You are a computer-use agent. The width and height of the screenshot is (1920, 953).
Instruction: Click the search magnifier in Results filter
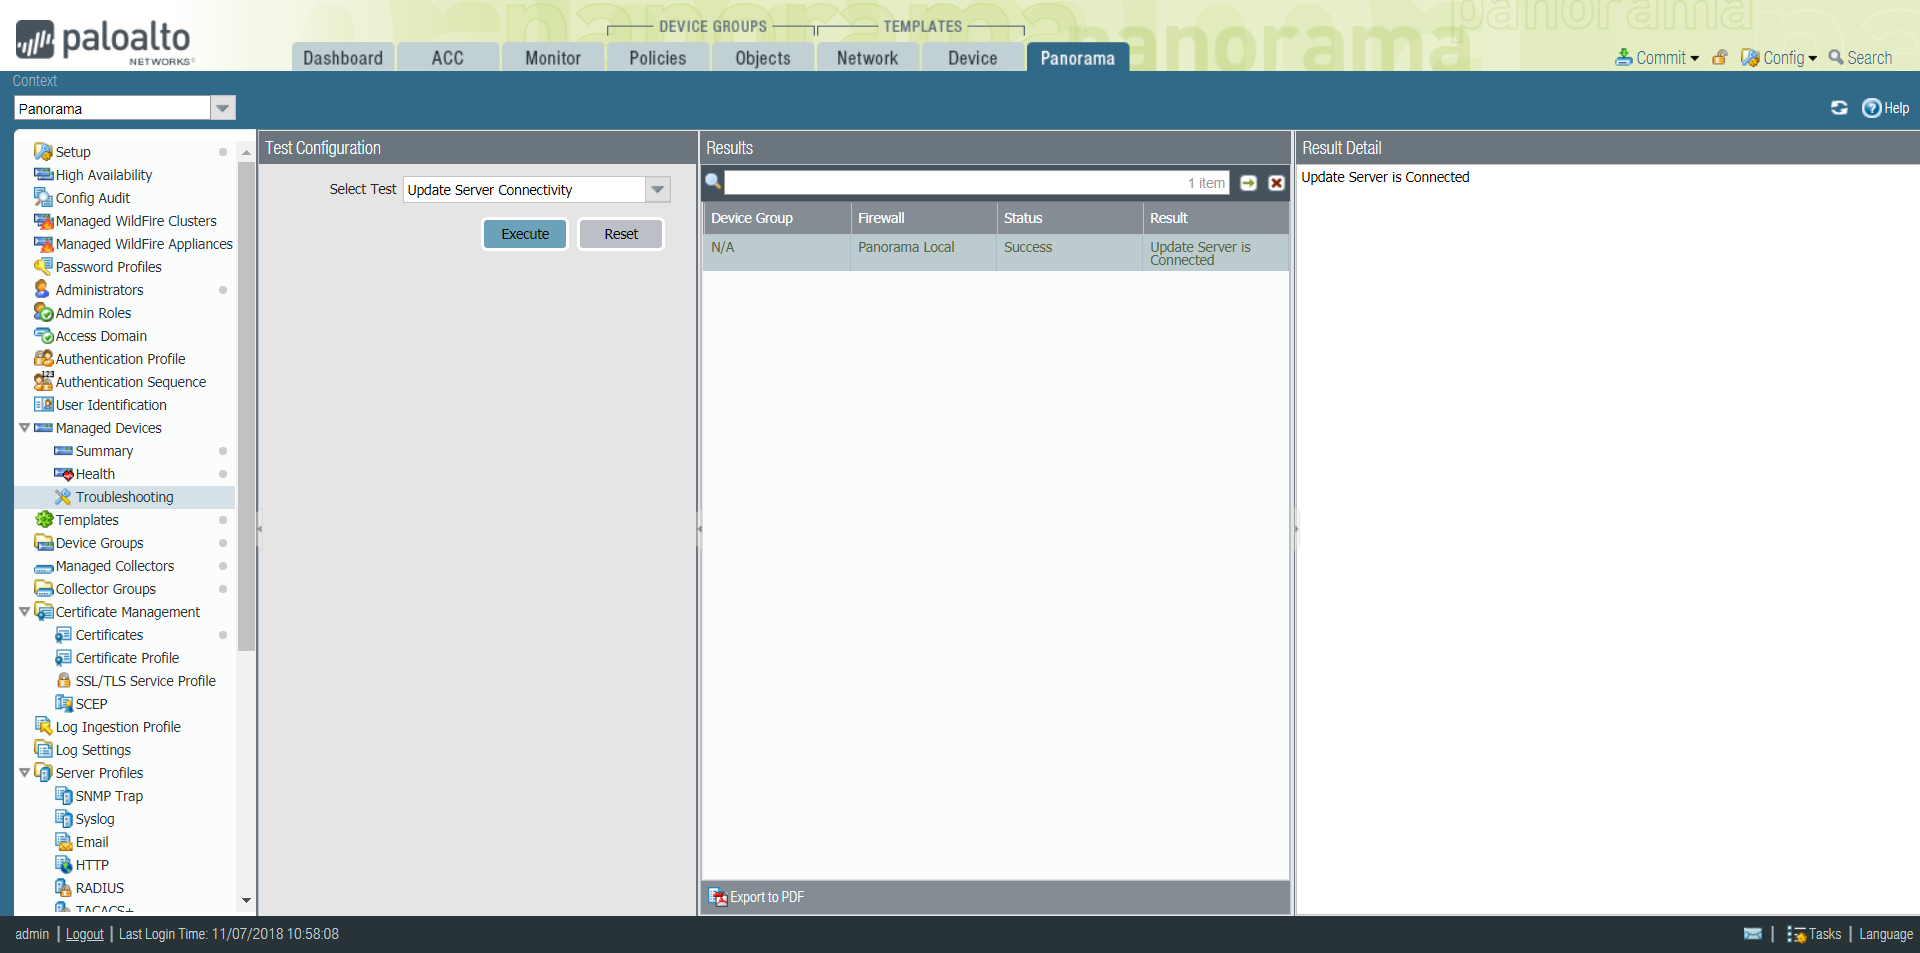tap(713, 182)
